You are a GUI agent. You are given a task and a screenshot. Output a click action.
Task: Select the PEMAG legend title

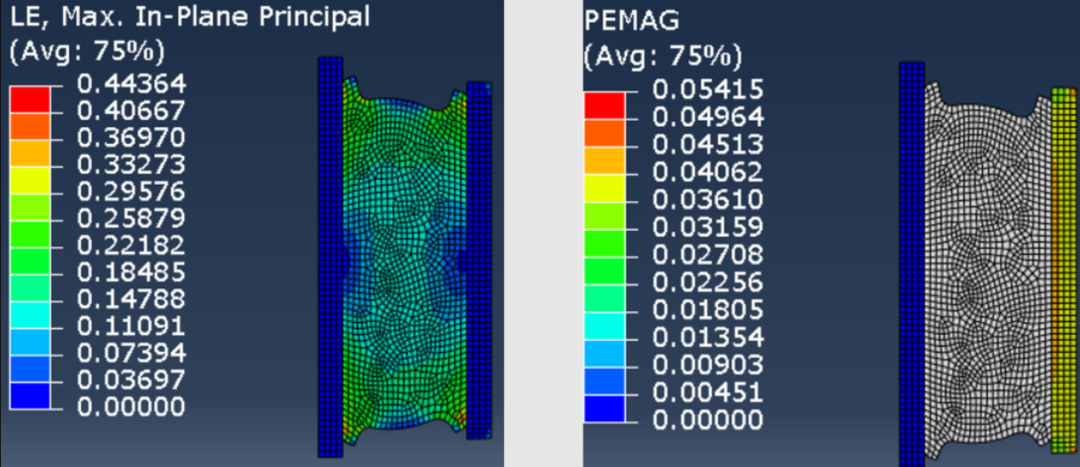[x=631, y=21]
